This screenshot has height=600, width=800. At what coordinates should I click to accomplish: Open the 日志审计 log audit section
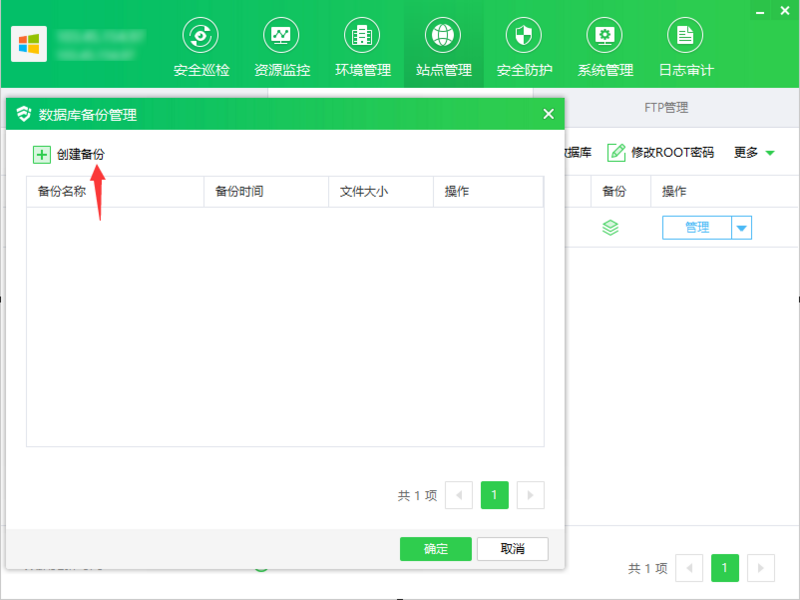686,47
